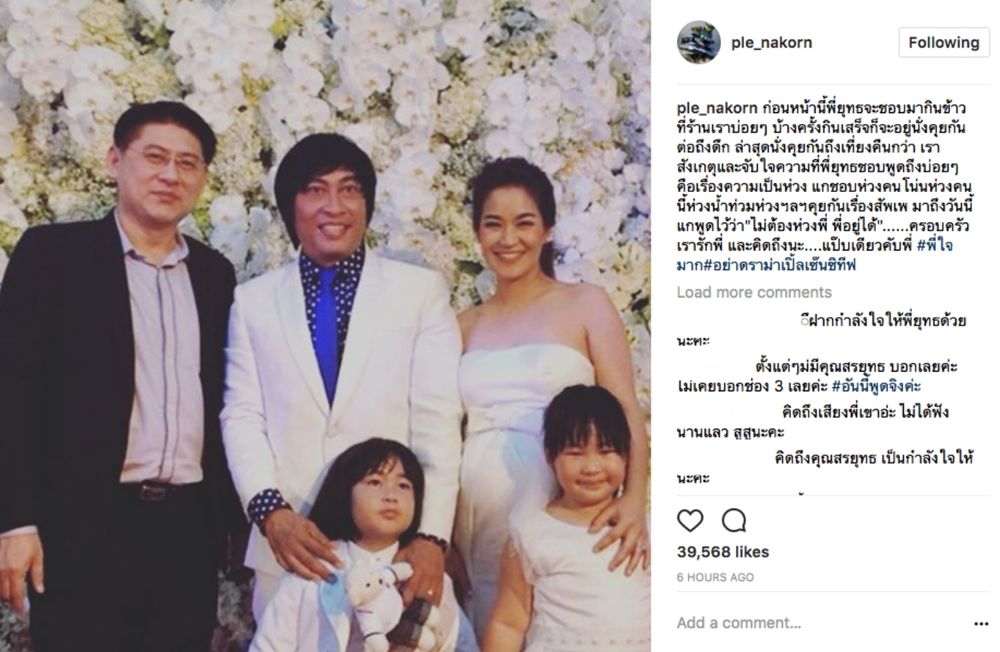The image size is (1000, 652).
Task: Open the three-dots more options menu
Action: (982, 623)
